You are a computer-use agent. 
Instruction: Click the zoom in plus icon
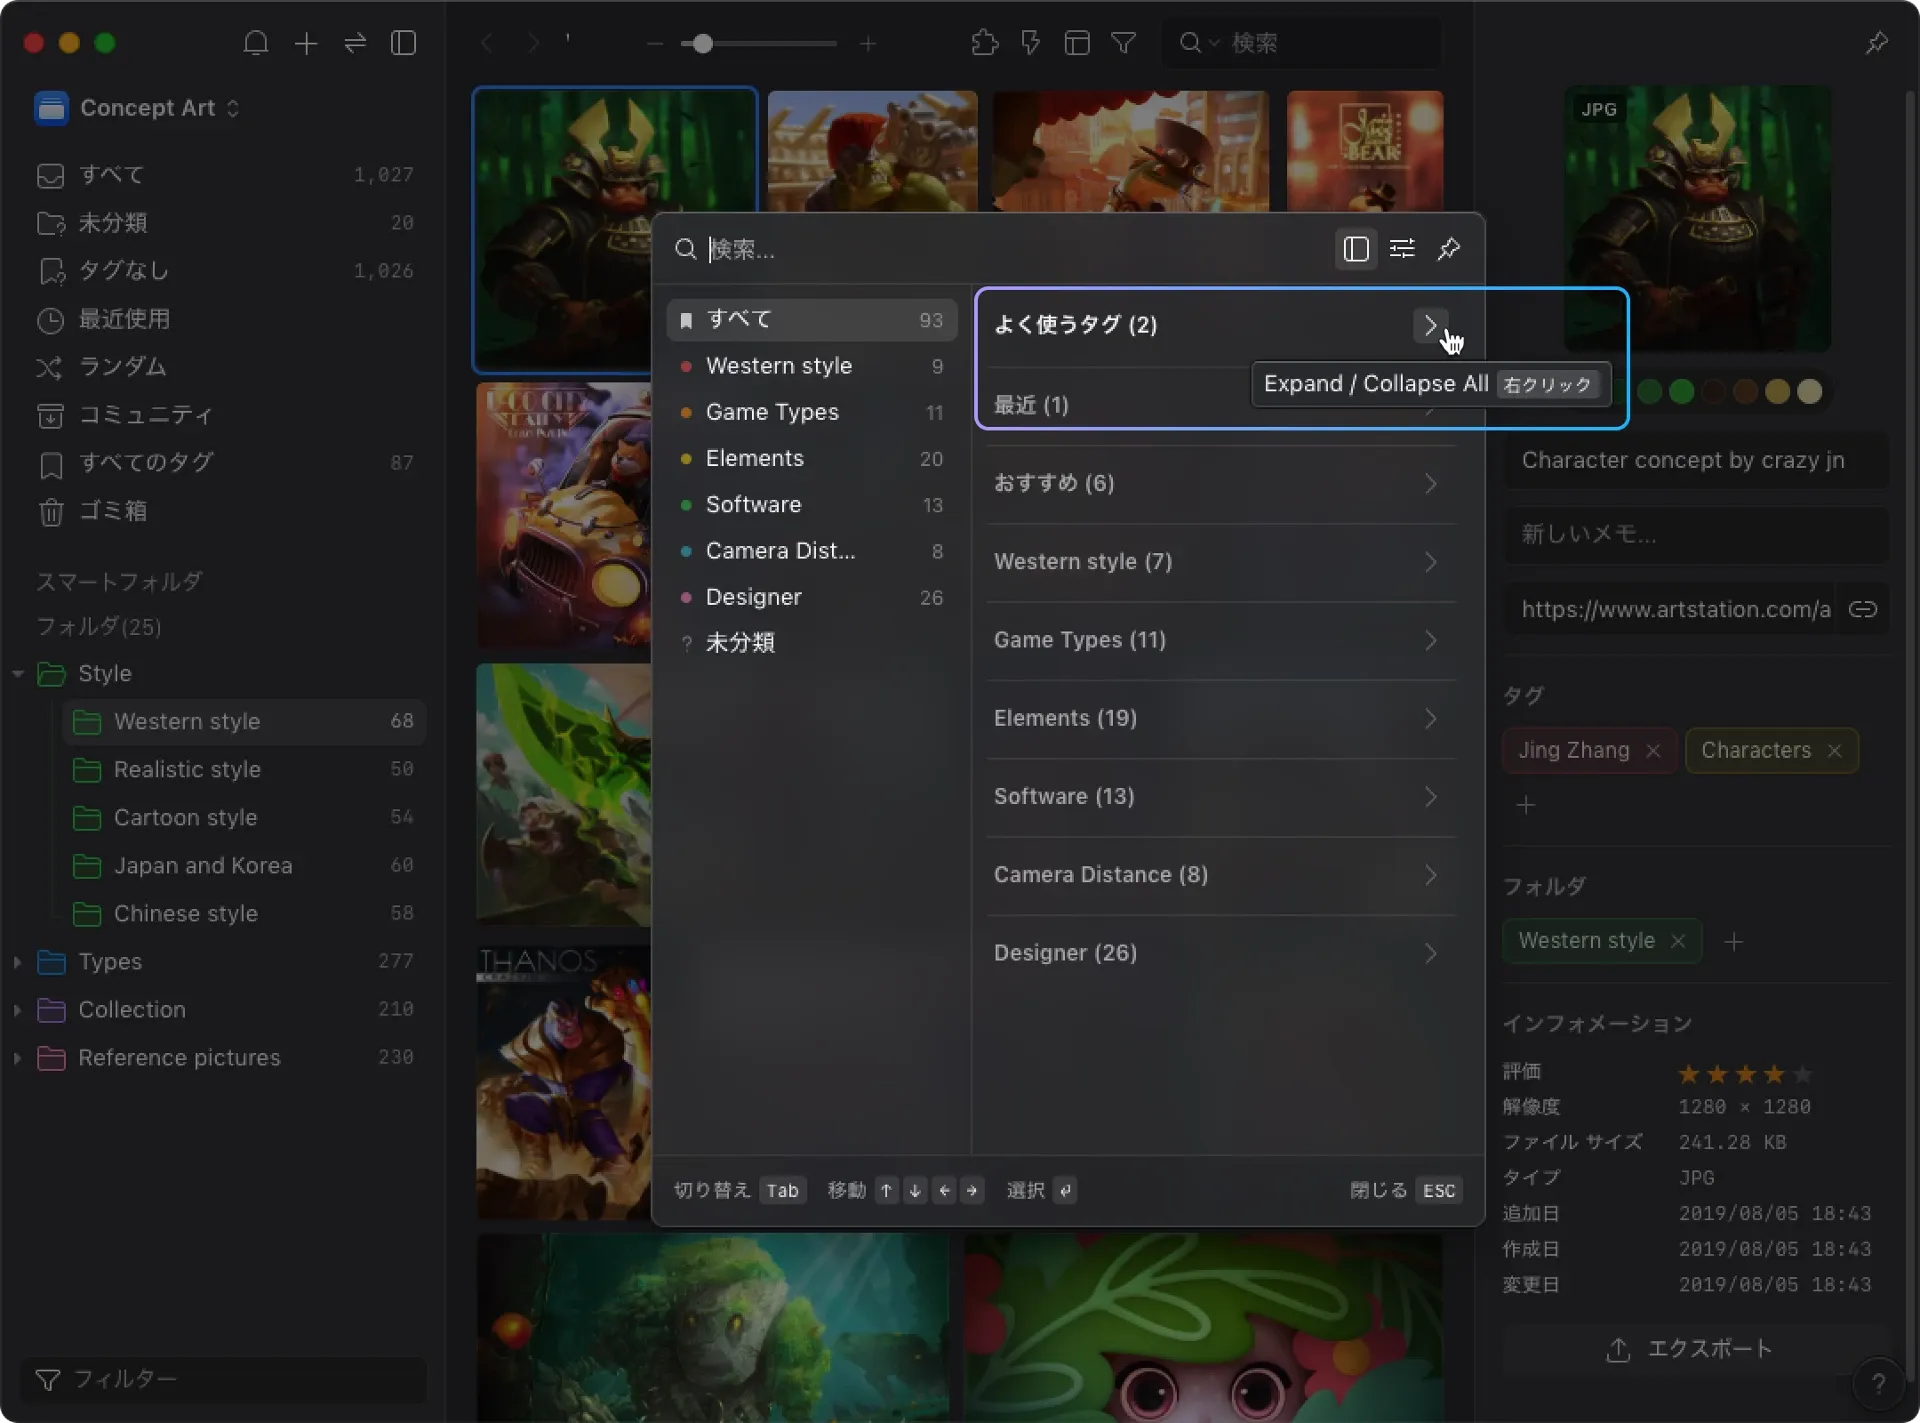coord(868,44)
